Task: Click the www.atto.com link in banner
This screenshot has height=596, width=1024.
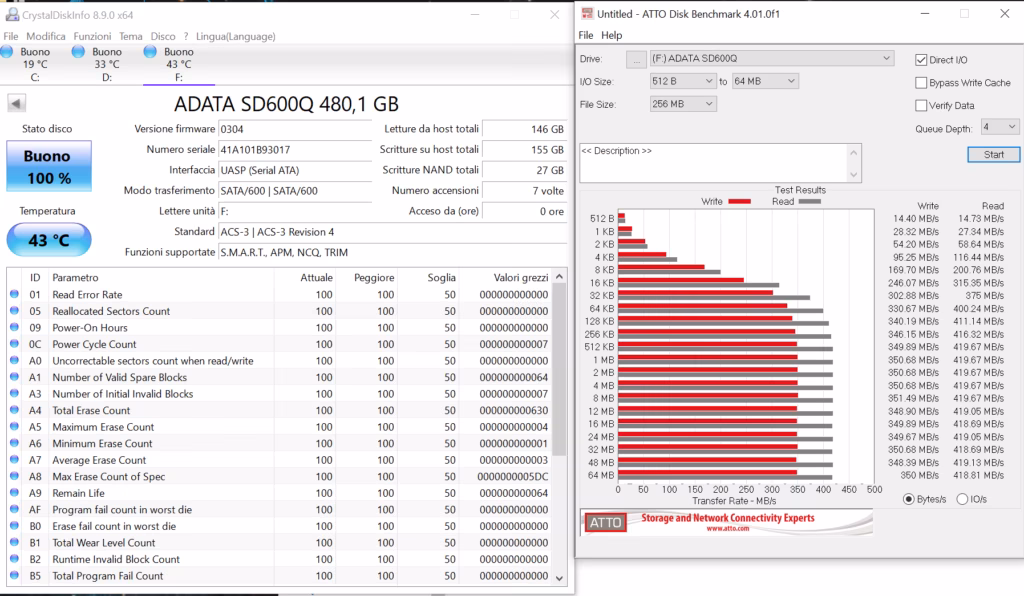Action: 728,529
